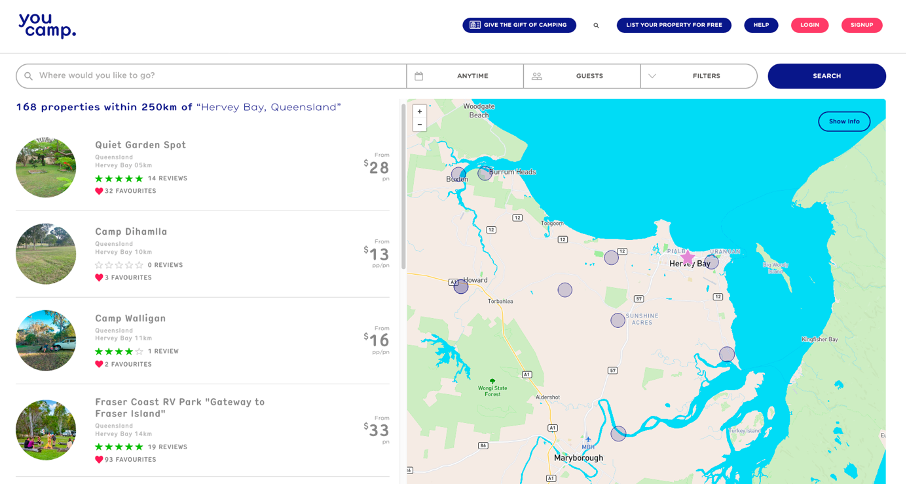Viewport: 906px width, 484px height.
Task: Click the $28 price for Quiet Garden Spot
Action: click(x=376, y=167)
